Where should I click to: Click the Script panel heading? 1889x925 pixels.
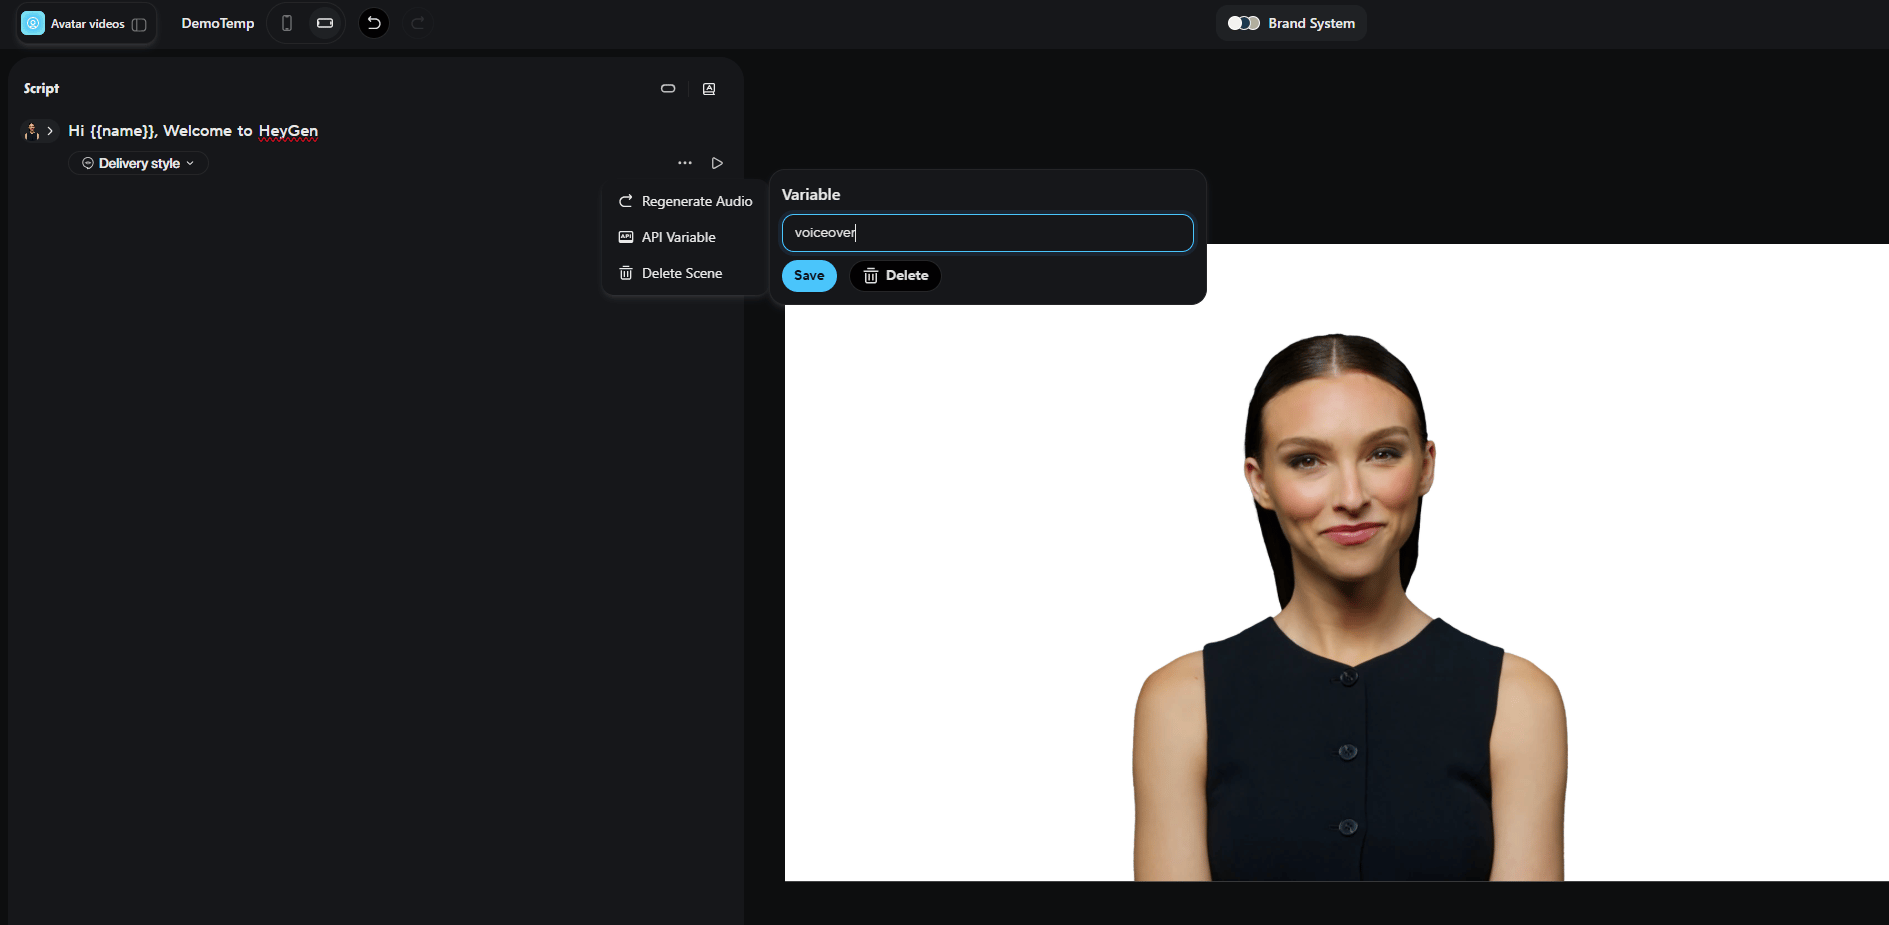click(x=41, y=88)
